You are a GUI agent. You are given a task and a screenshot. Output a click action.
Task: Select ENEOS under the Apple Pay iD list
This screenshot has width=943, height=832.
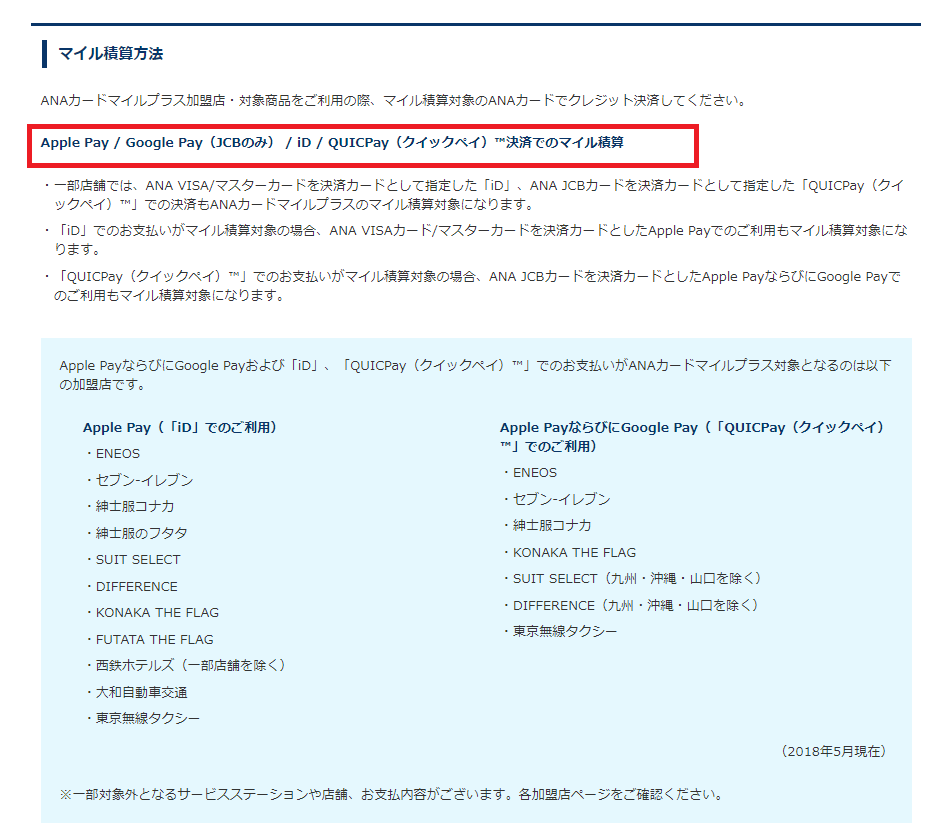click(x=118, y=454)
